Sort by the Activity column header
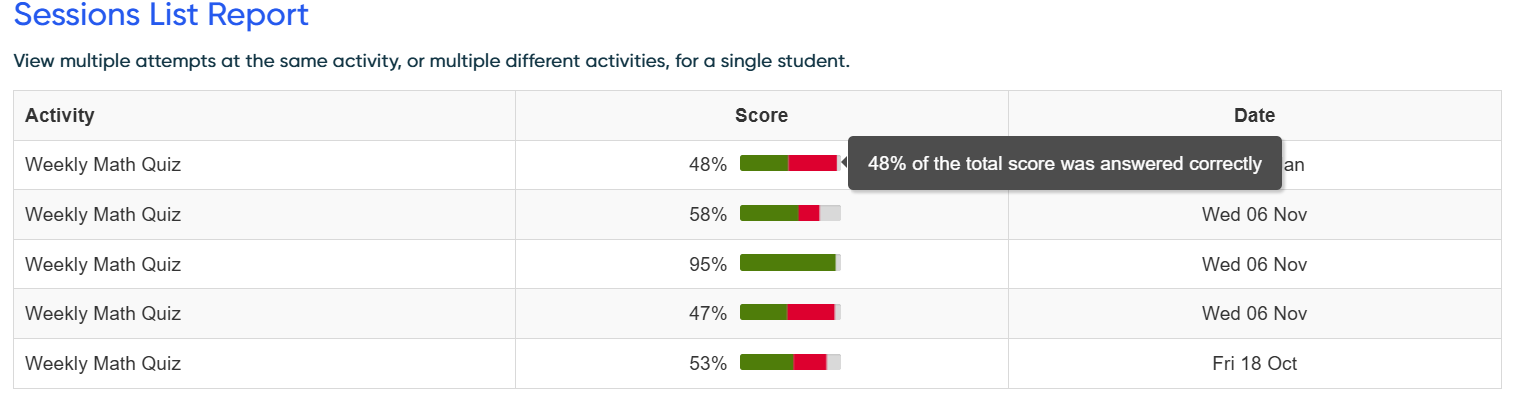1513x402 pixels. [x=60, y=115]
